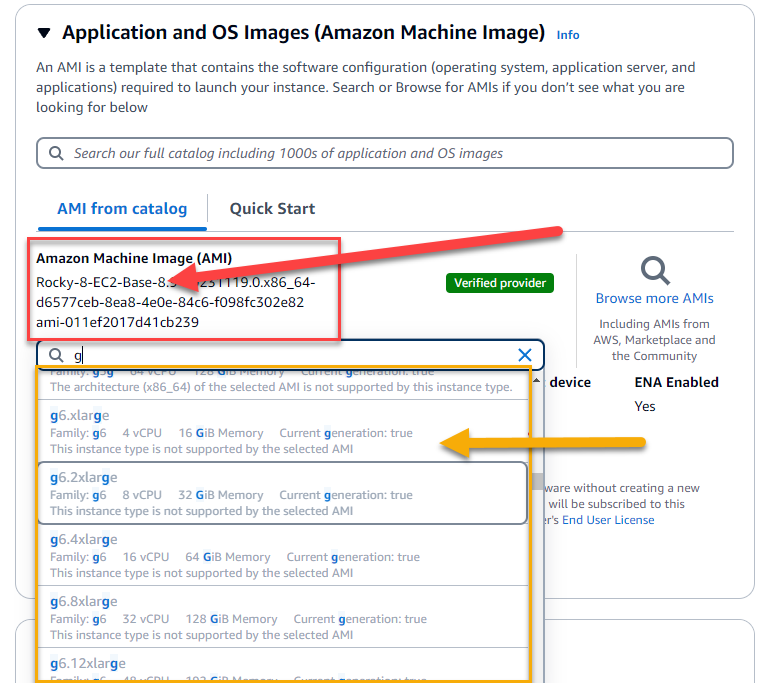This screenshot has width=763, height=683.
Task: Focus the instance type filter box containing "g"
Action: [290, 355]
